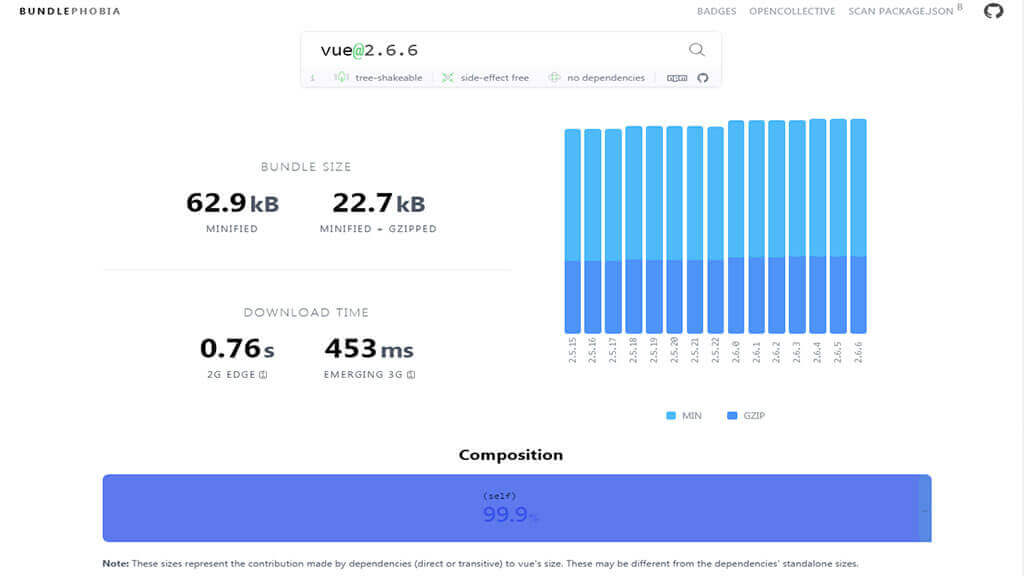
Task: Open the small GitHub icon beside npm
Action: coord(703,78)
